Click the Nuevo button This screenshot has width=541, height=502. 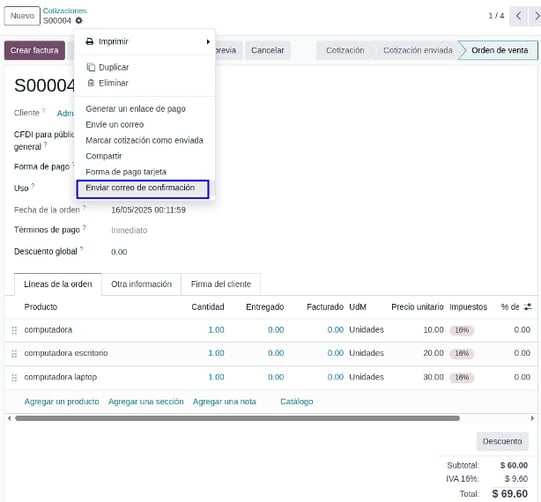[x=22, y=16]
